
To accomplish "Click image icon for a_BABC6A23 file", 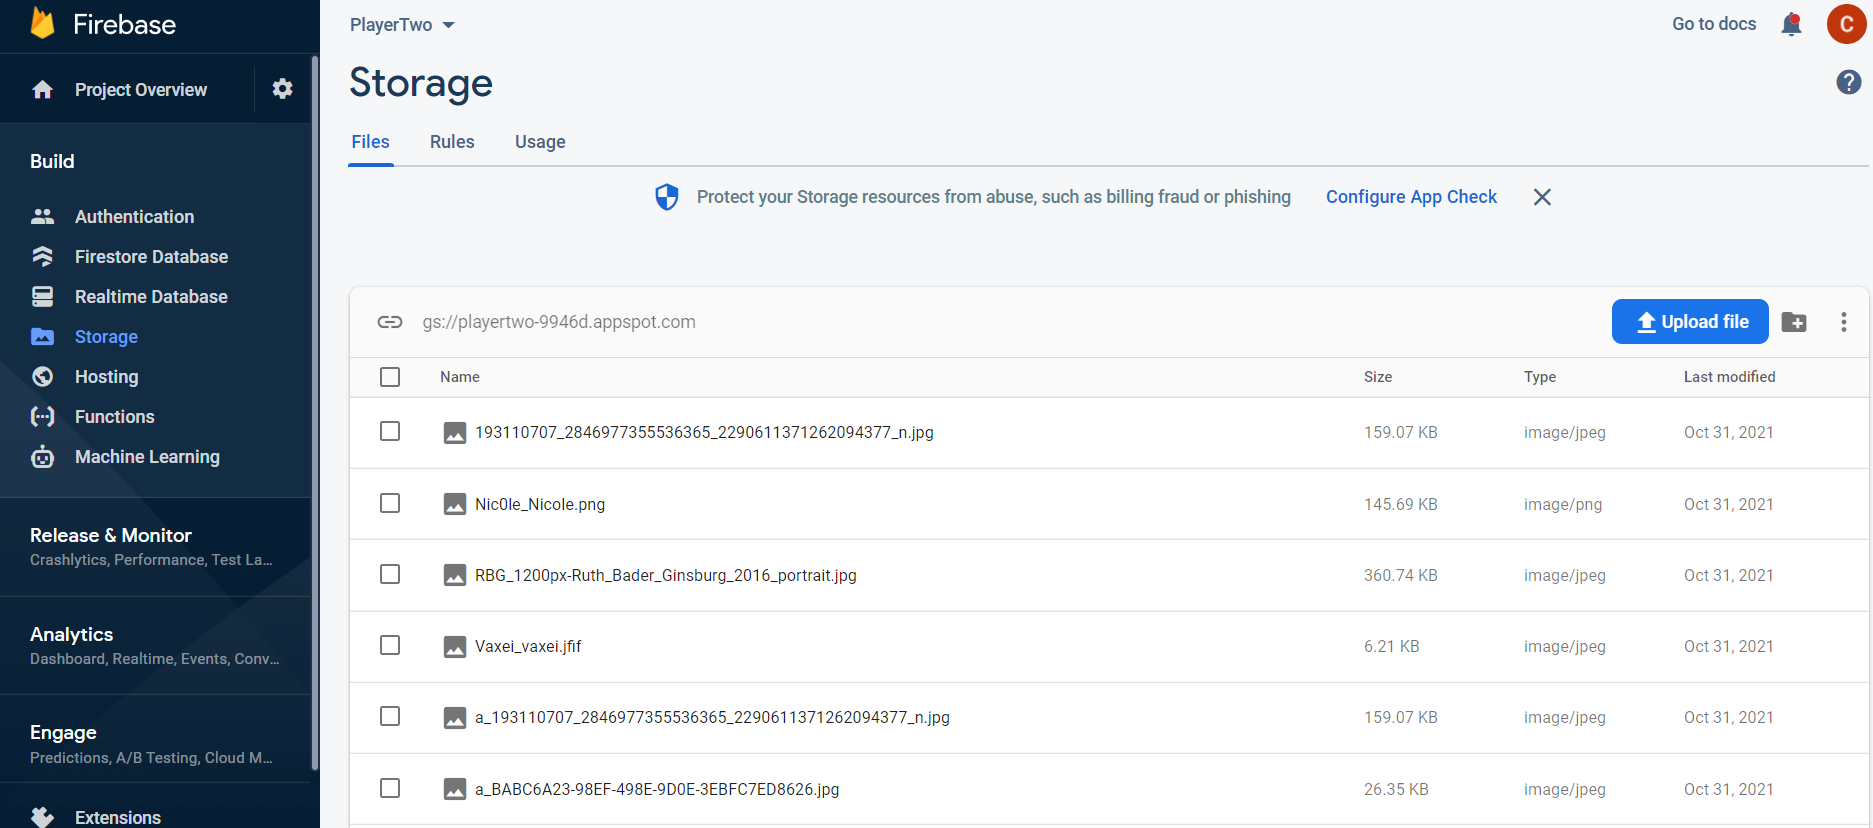I will point(455,789).
